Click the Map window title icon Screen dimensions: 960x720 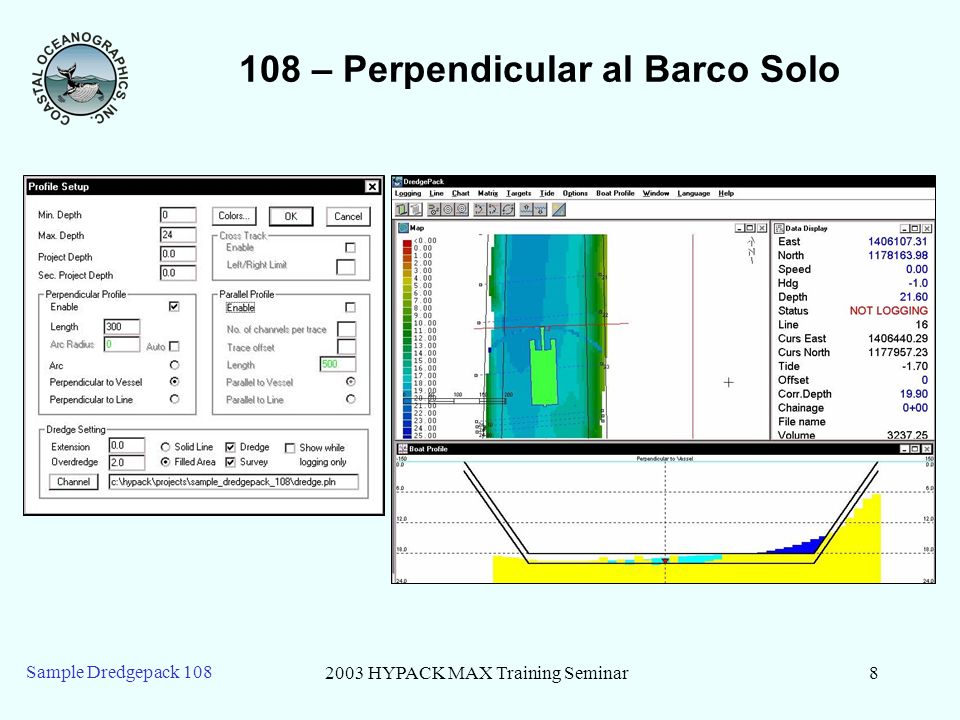click(403, 228)
